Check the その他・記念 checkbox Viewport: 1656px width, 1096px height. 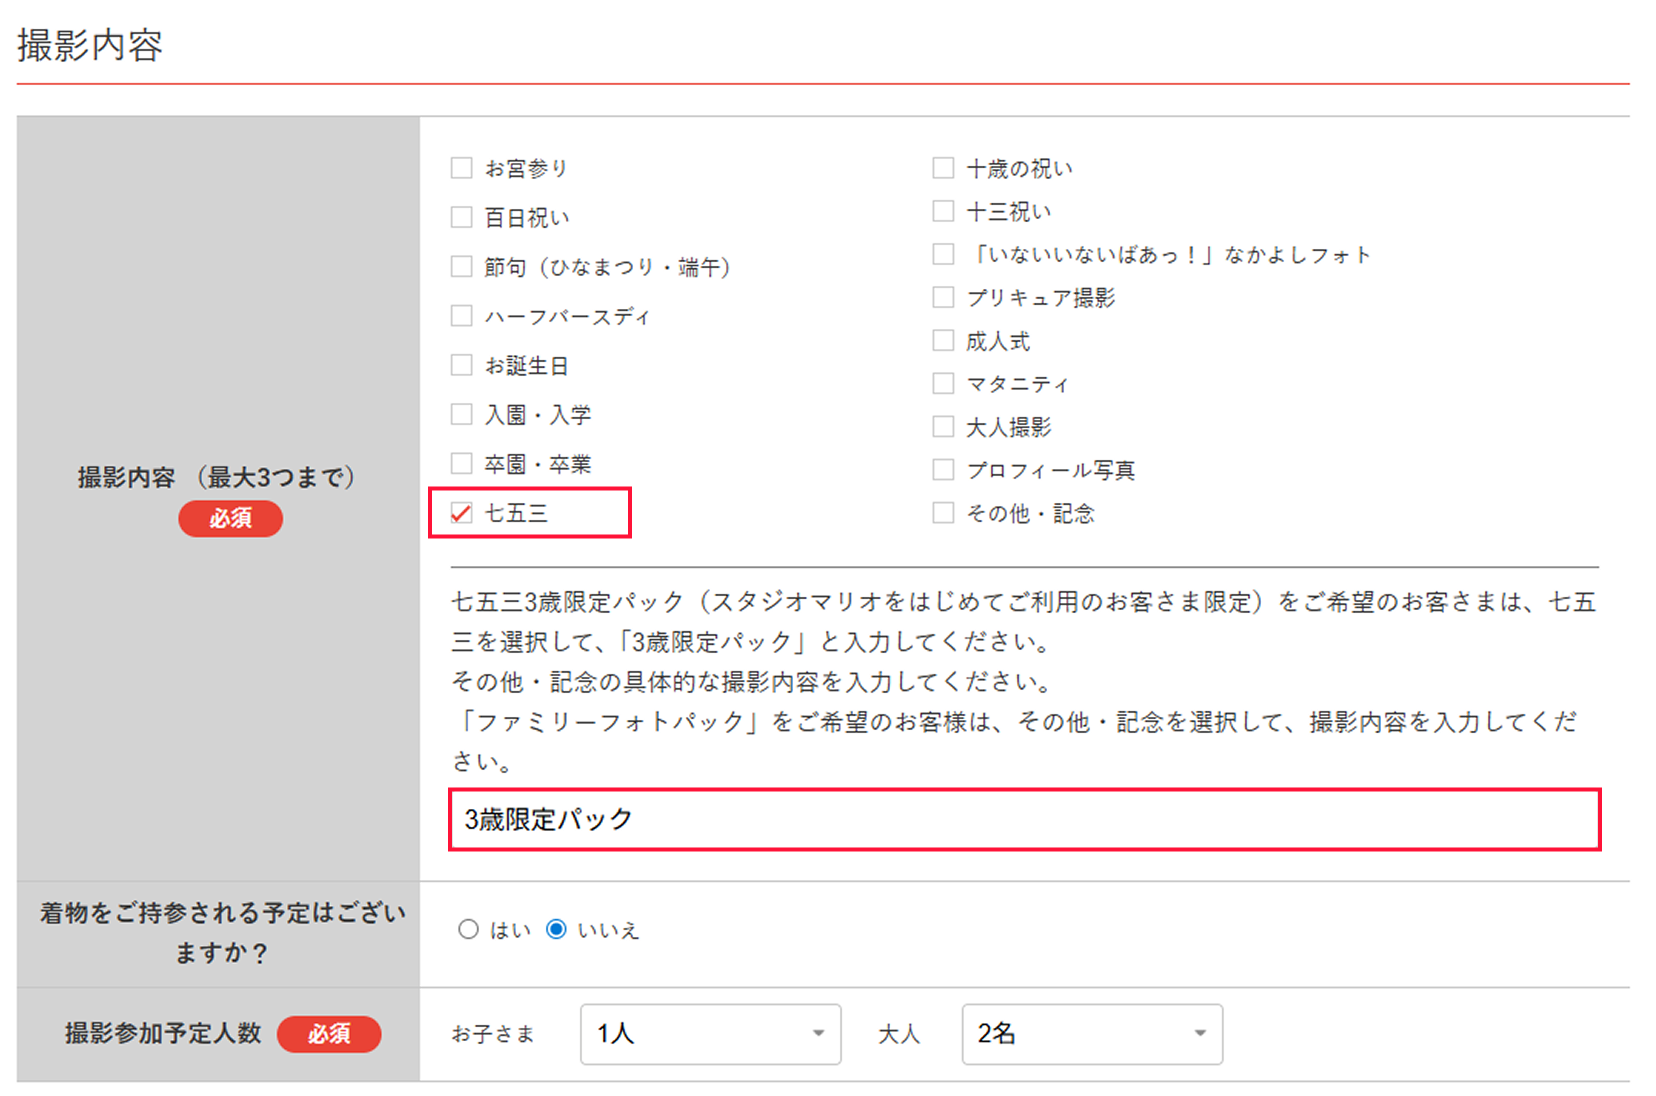click(942, 512)
